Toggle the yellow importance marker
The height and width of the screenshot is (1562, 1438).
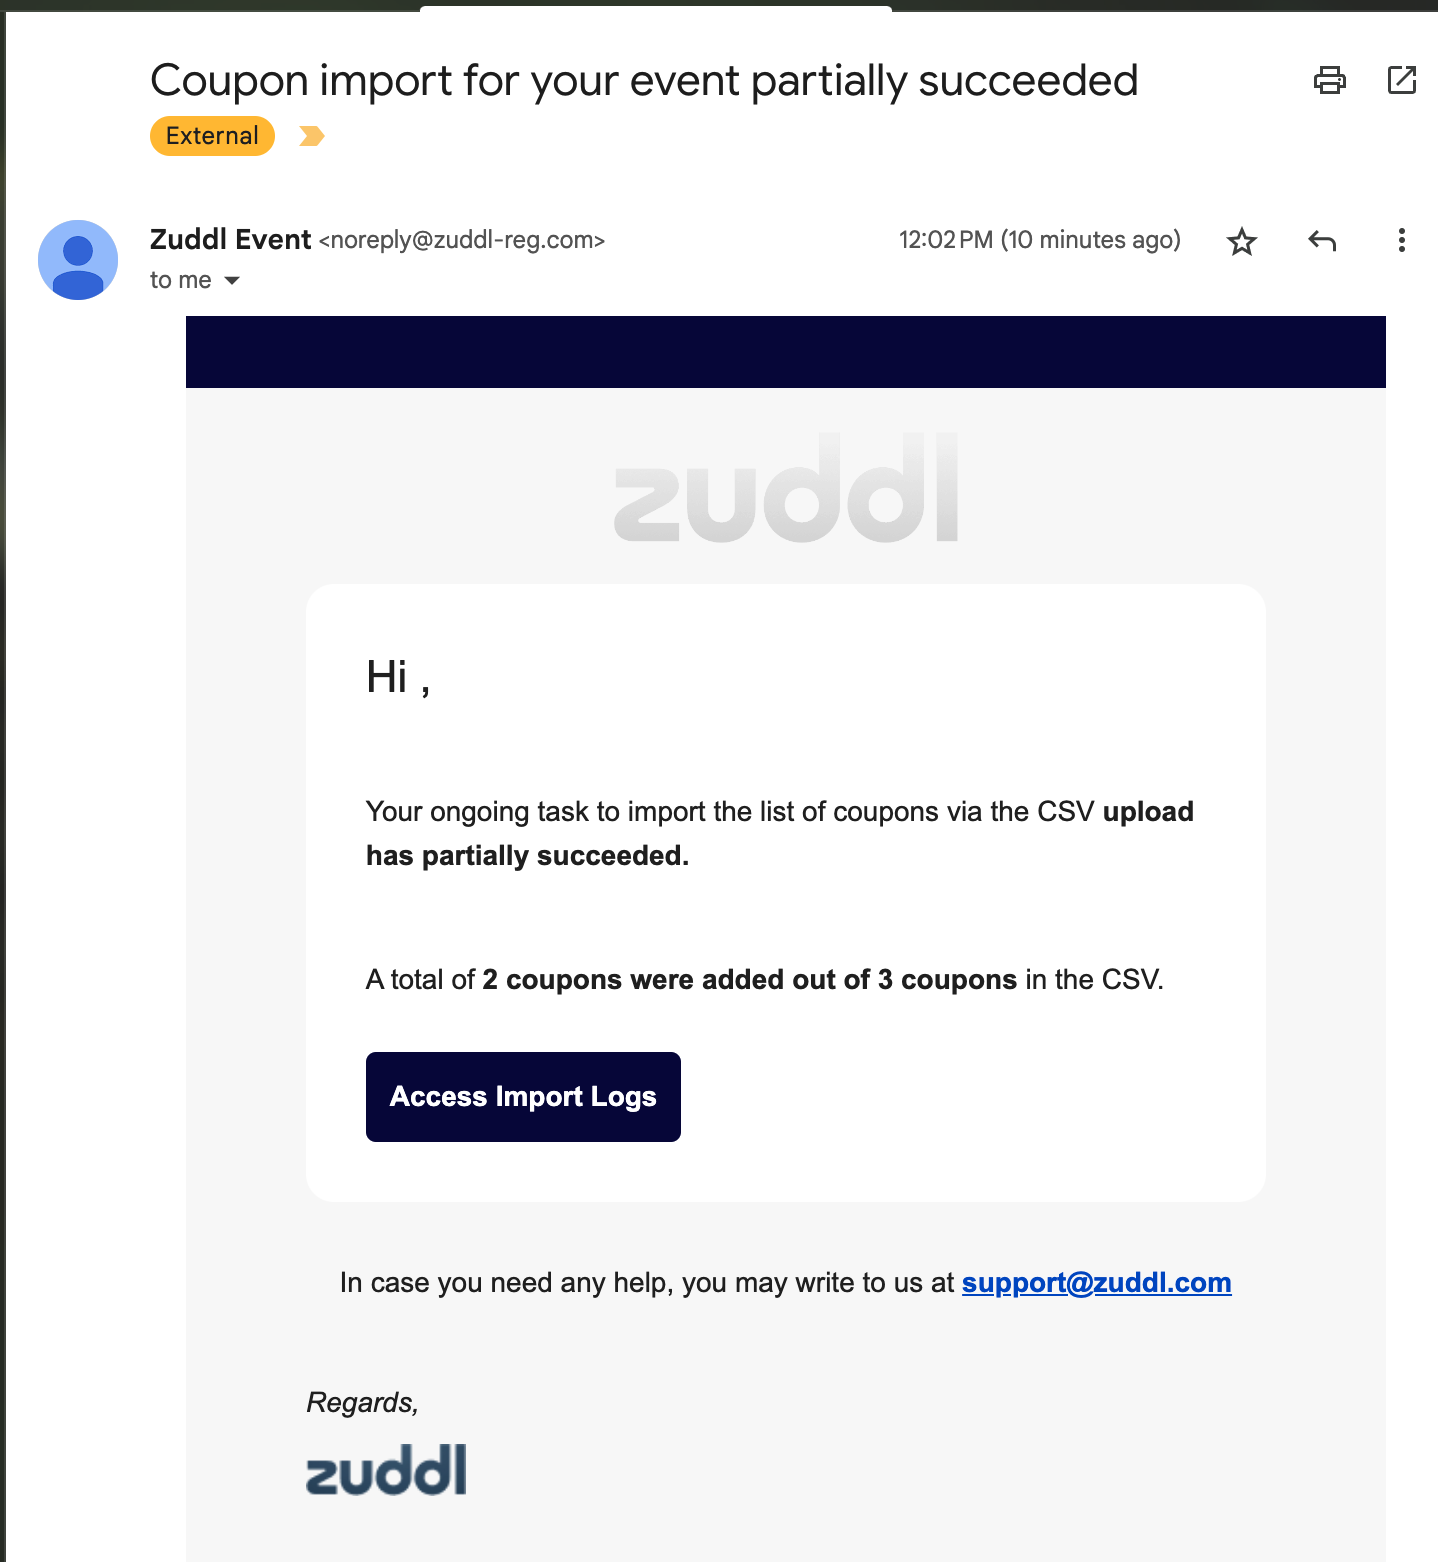pos(311,136)
